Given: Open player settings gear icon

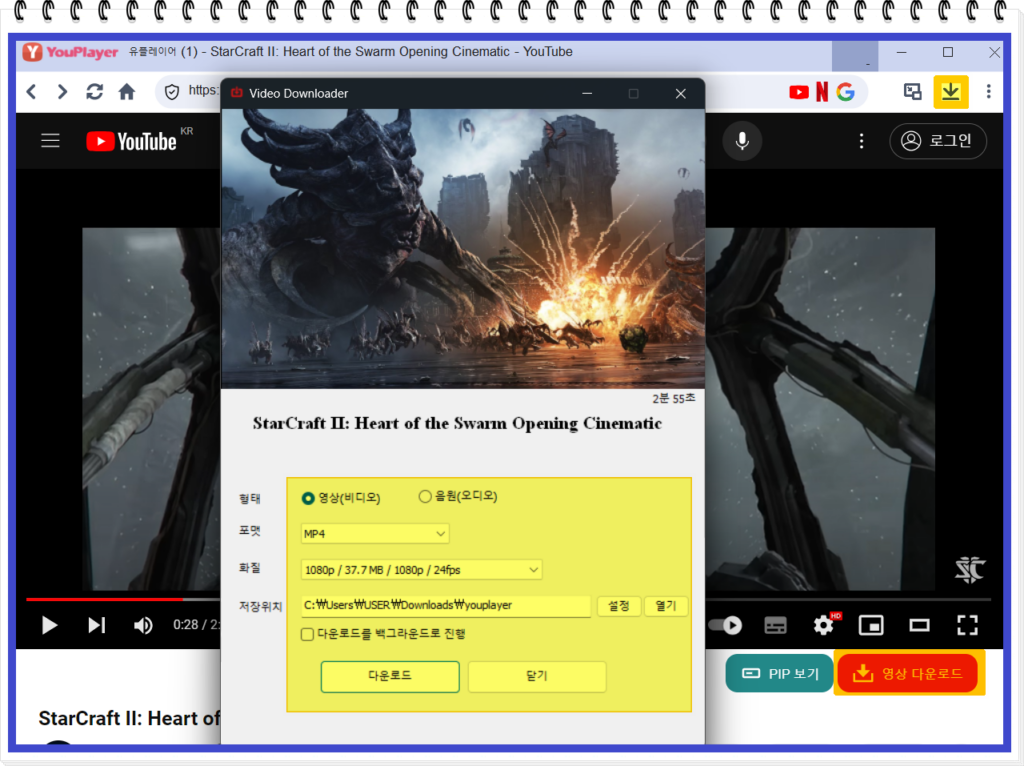Looking at the screenshot, I should tap(824, 626).
